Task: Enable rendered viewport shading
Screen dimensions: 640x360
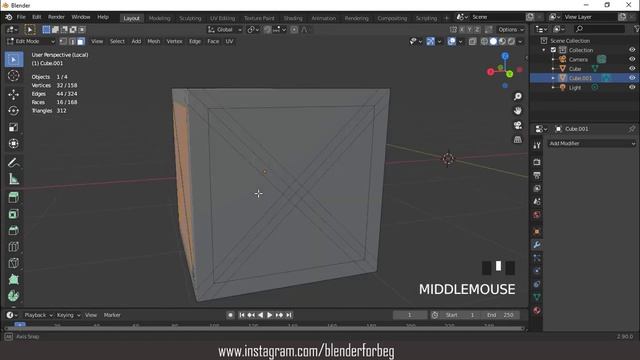Action: tap(511, 41)
